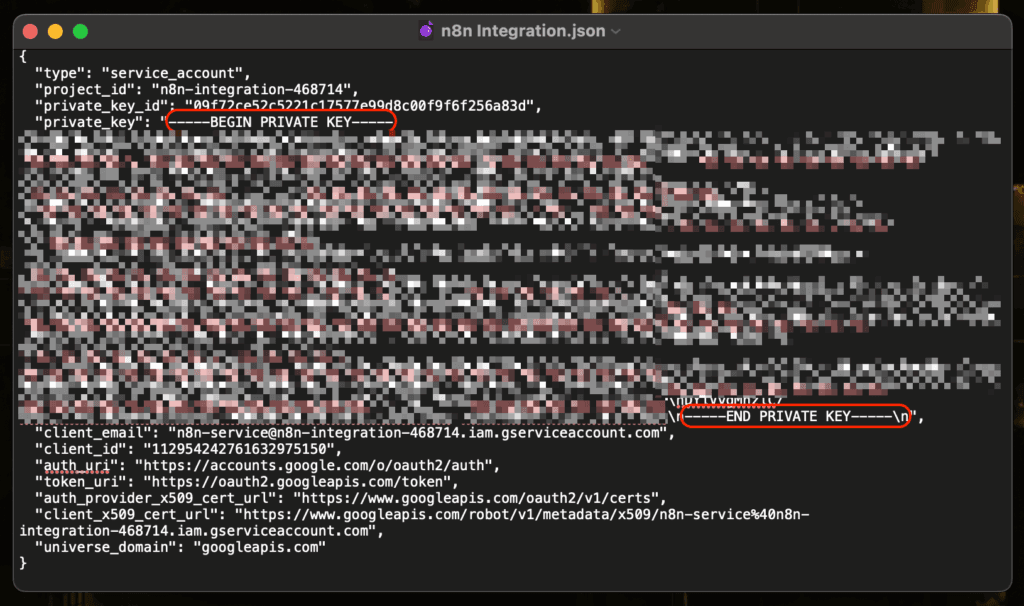Viewport: 1024px width, 606px height.
Task: Click the n8n Integration.json window title
Action: (x=523, y=31)
